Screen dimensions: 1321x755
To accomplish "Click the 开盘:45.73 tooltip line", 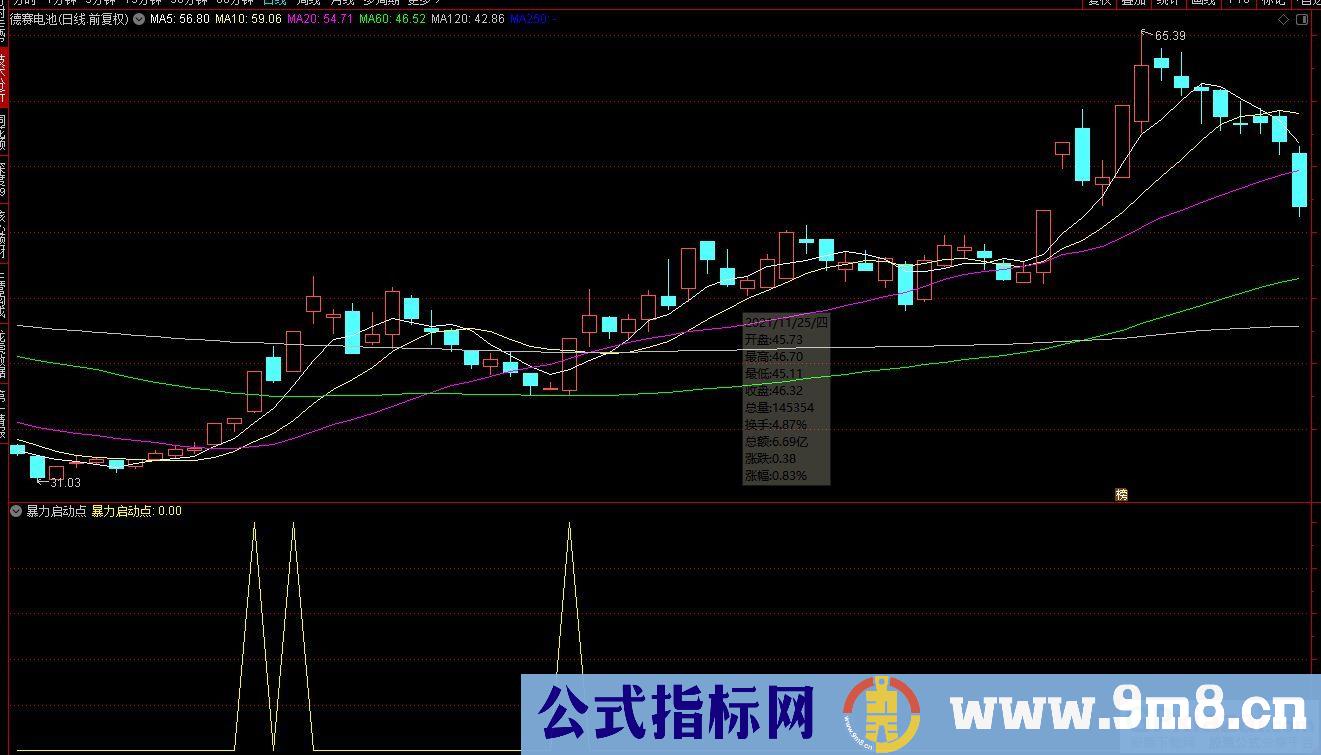I will click(x=774, y=340).
